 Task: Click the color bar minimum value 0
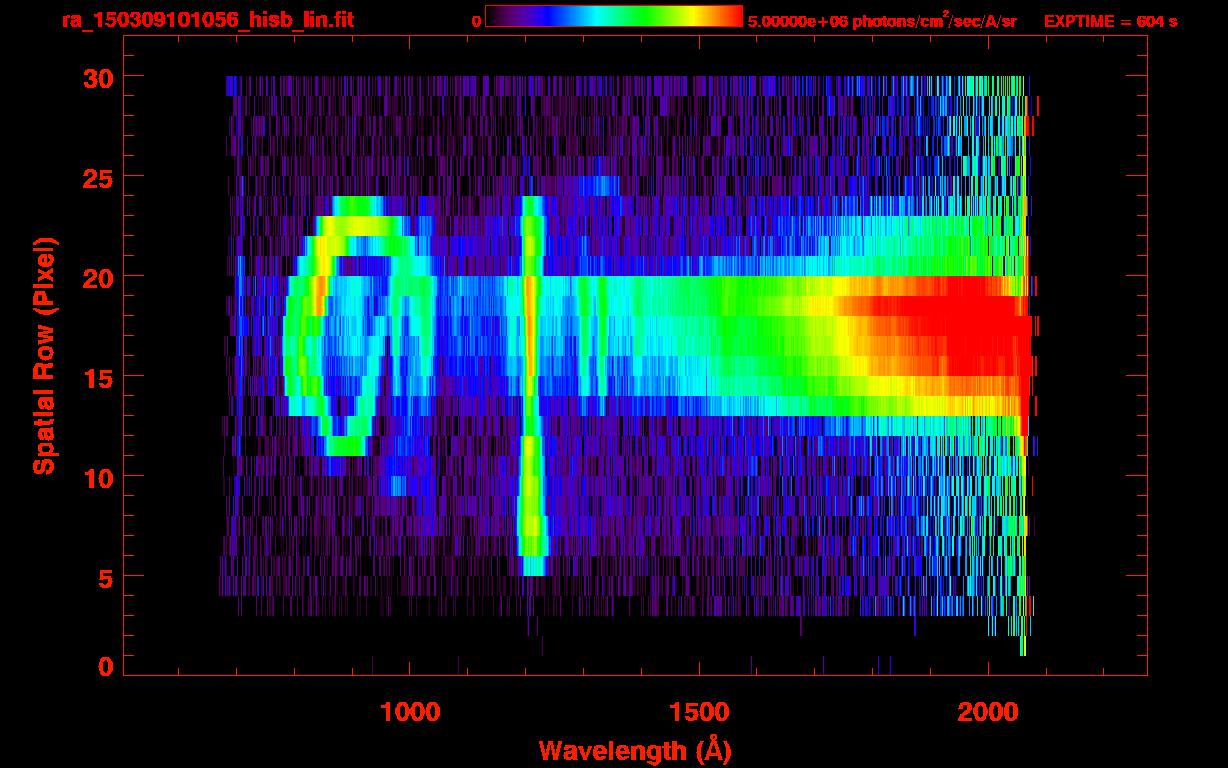click(477, 21)
